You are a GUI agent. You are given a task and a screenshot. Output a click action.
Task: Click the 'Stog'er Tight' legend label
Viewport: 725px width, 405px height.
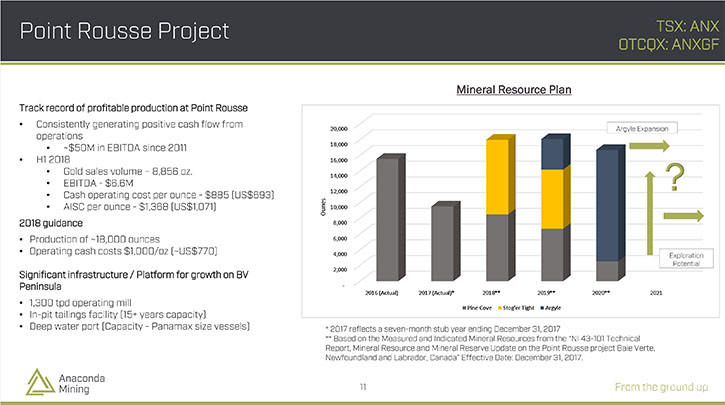[x=518, y=308]
